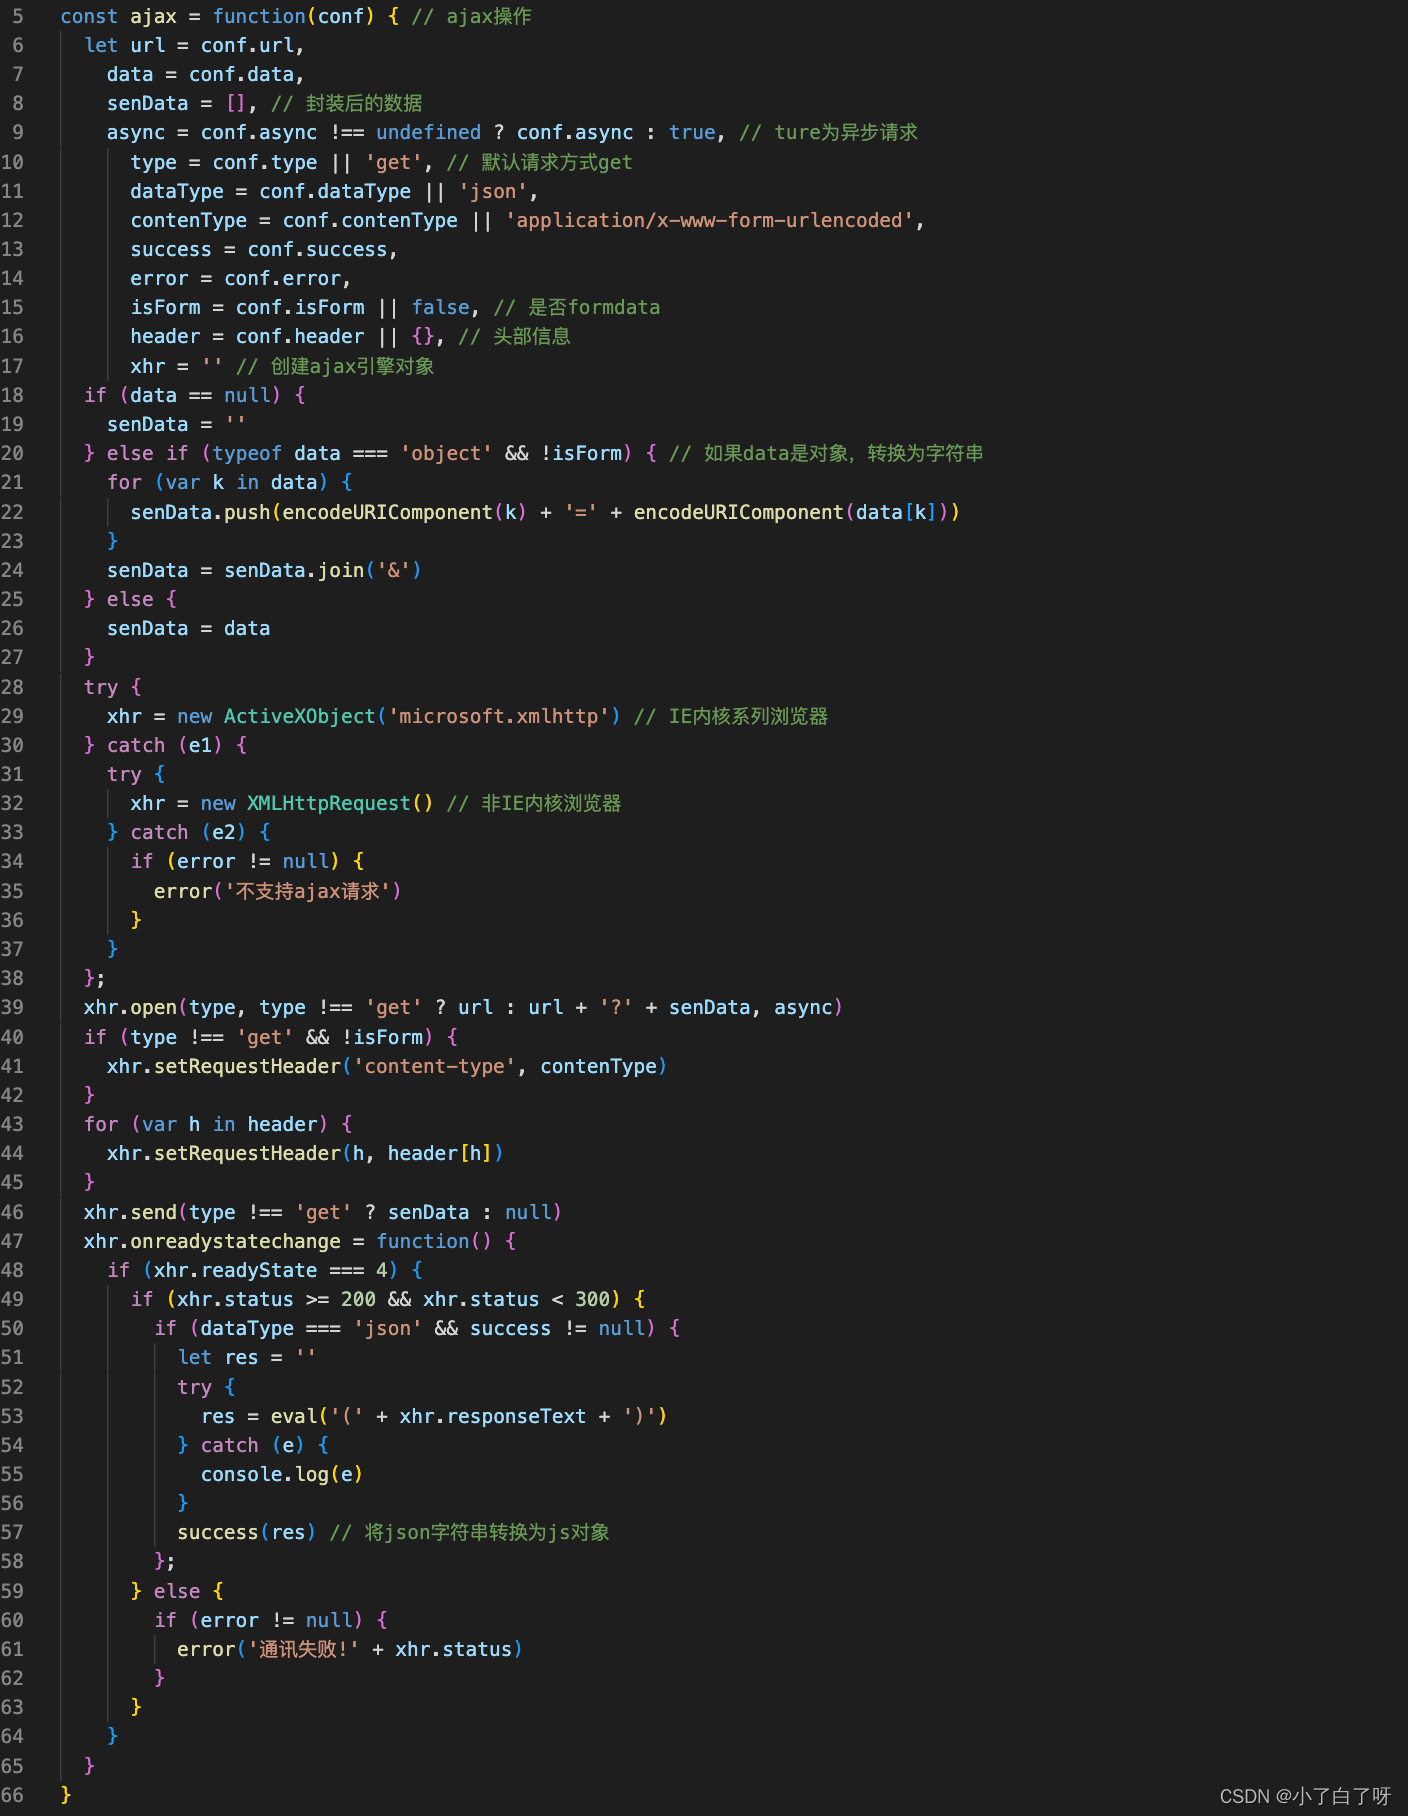Click 'for (var h in header)' keyword for
Screen dimensions: 1408x1816
coord(101,1125)
